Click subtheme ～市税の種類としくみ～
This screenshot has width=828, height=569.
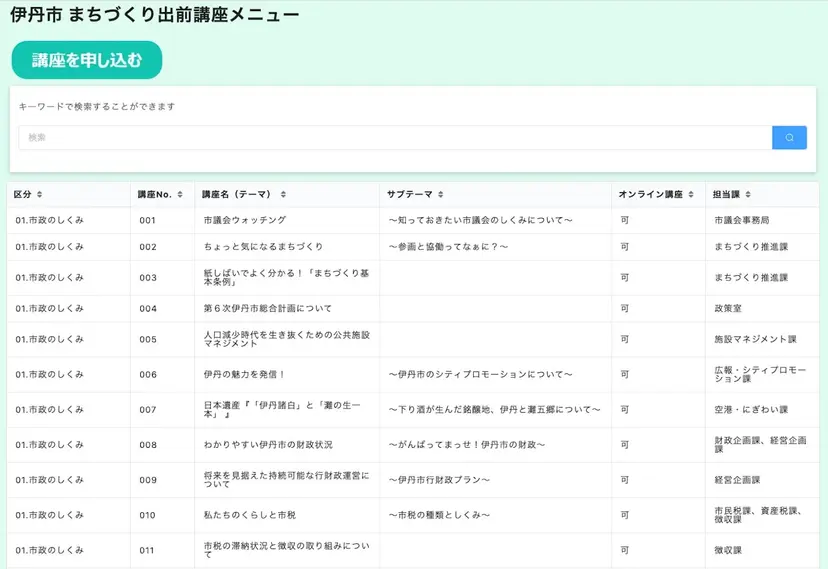(x=439, y=515)
